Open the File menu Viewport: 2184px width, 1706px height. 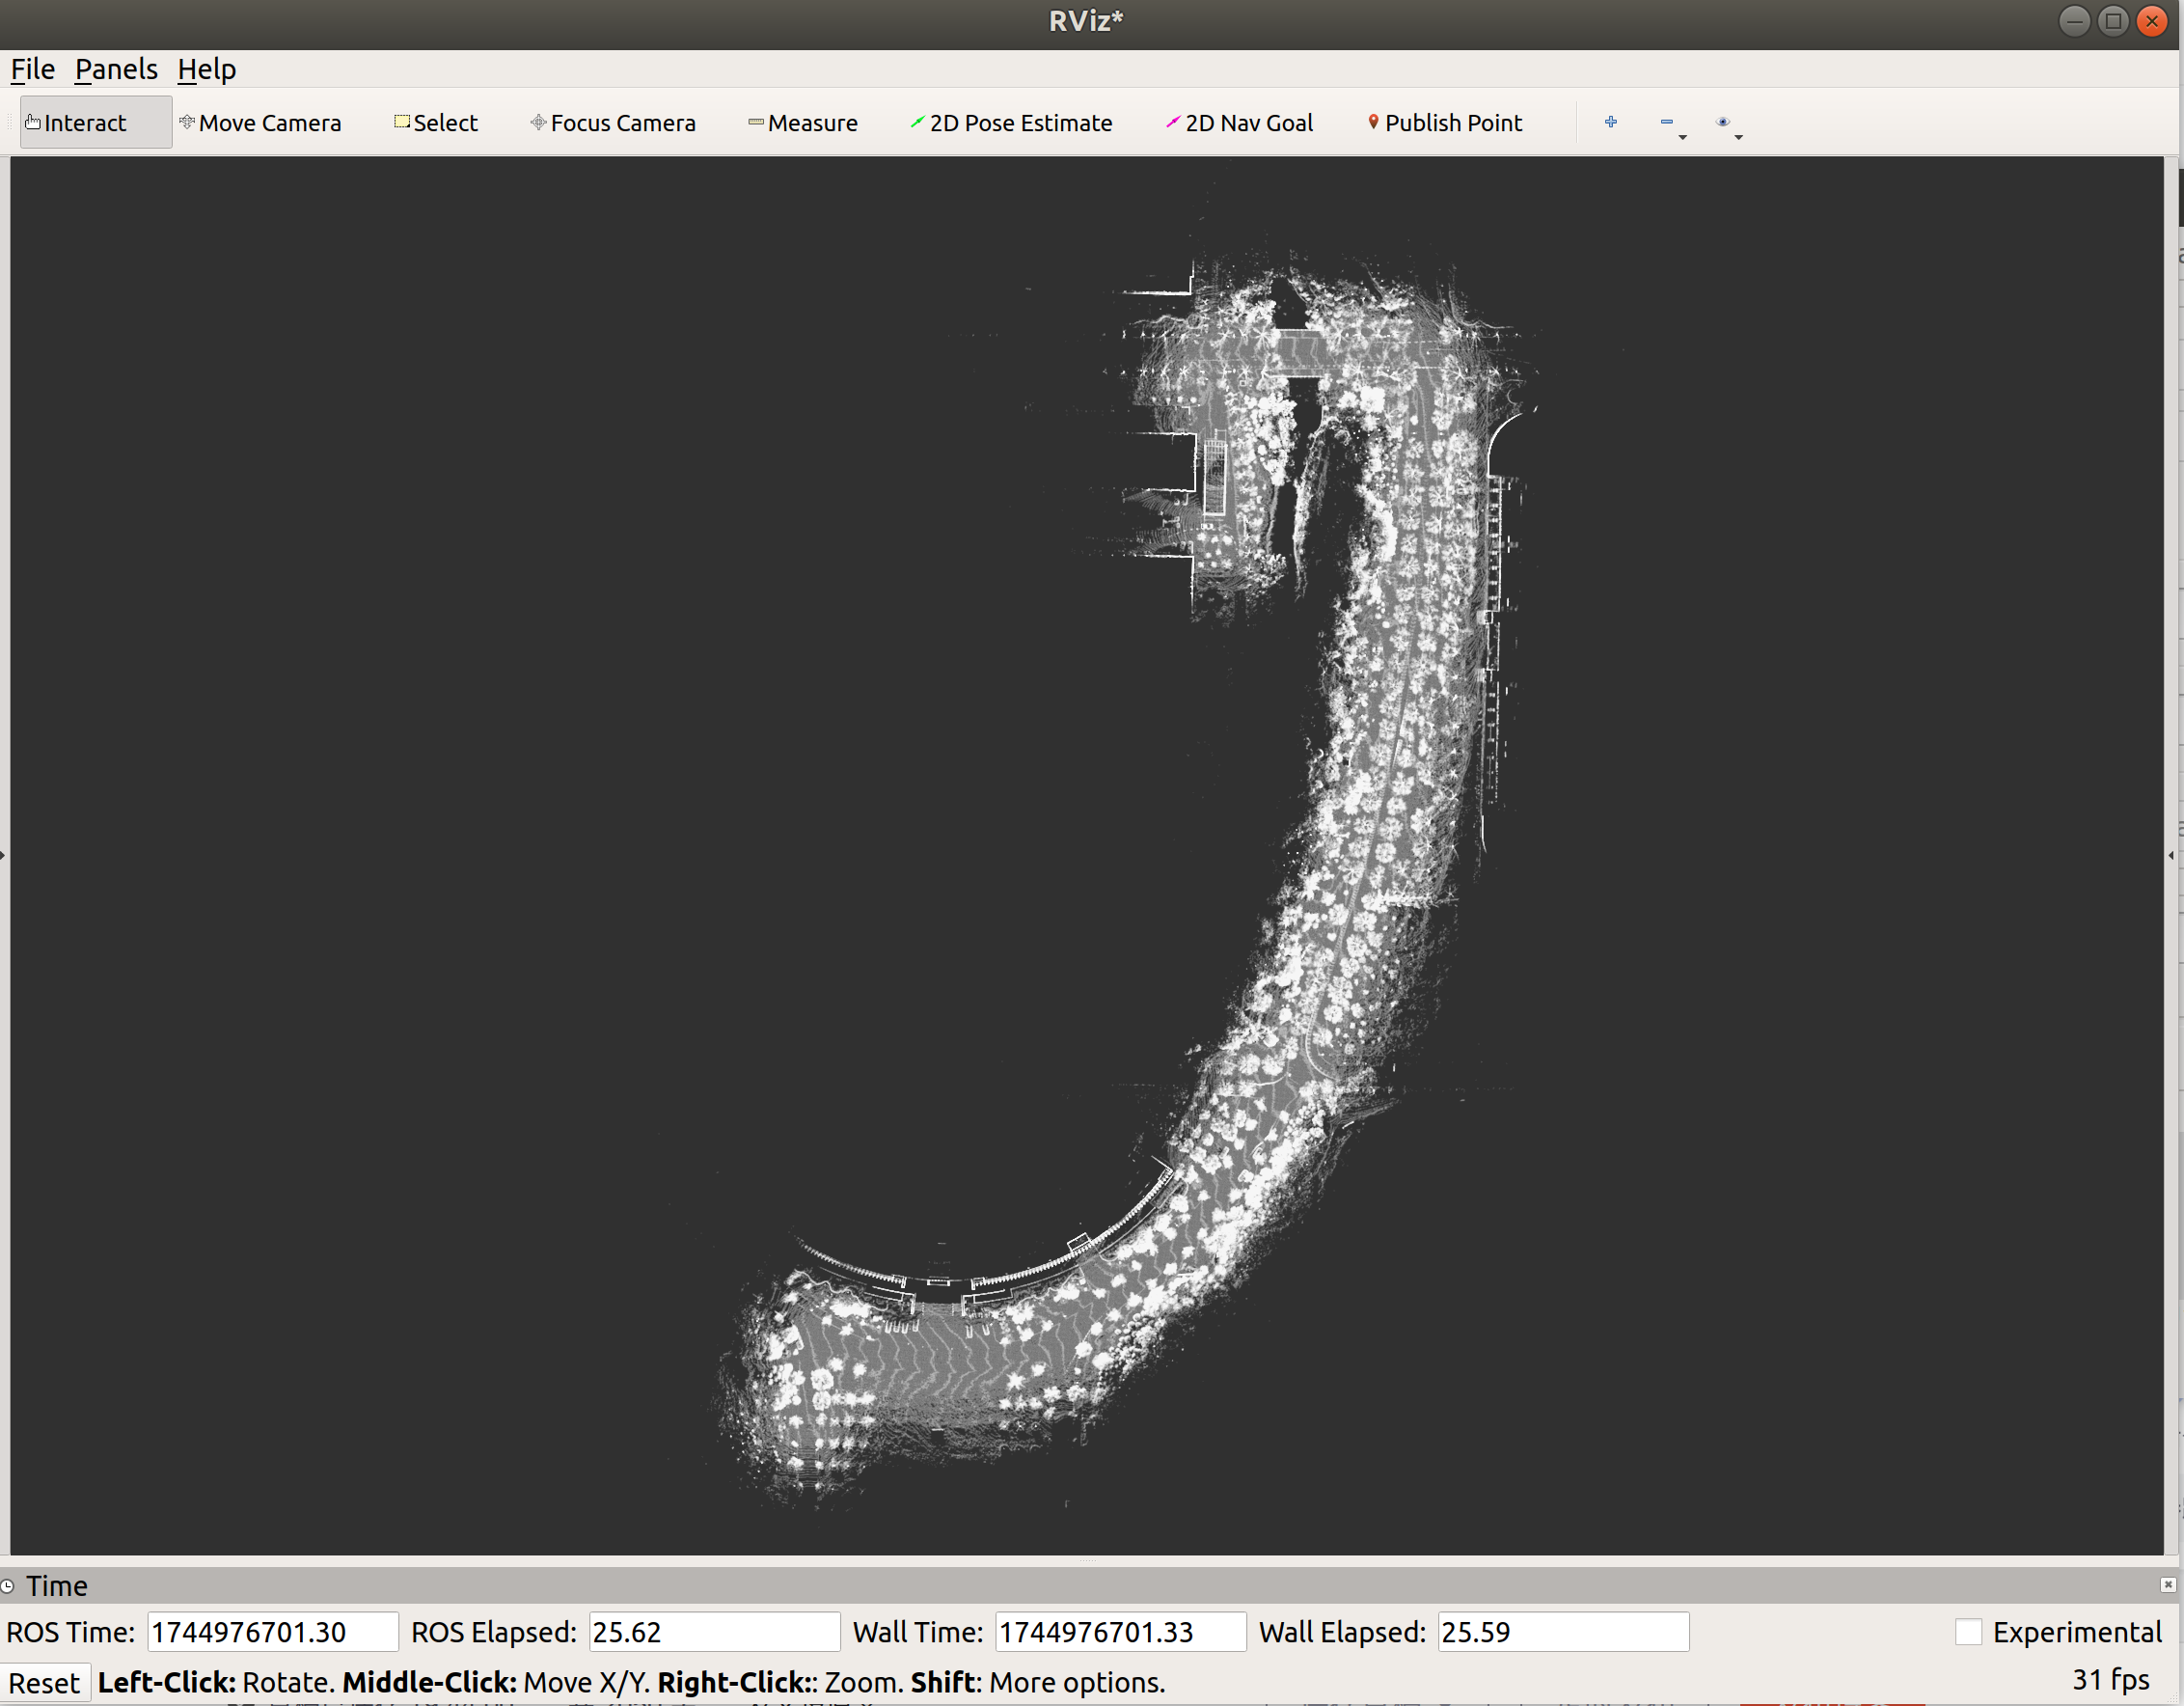point(32,69)
